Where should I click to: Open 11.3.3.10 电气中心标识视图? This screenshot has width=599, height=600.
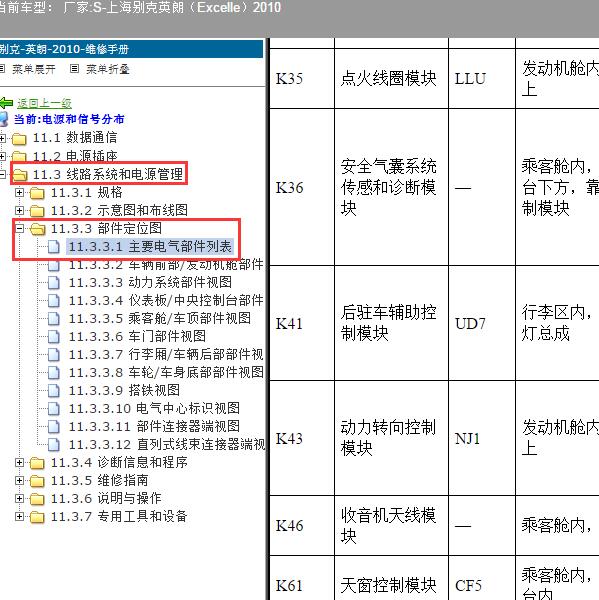[x=154, y=408]
